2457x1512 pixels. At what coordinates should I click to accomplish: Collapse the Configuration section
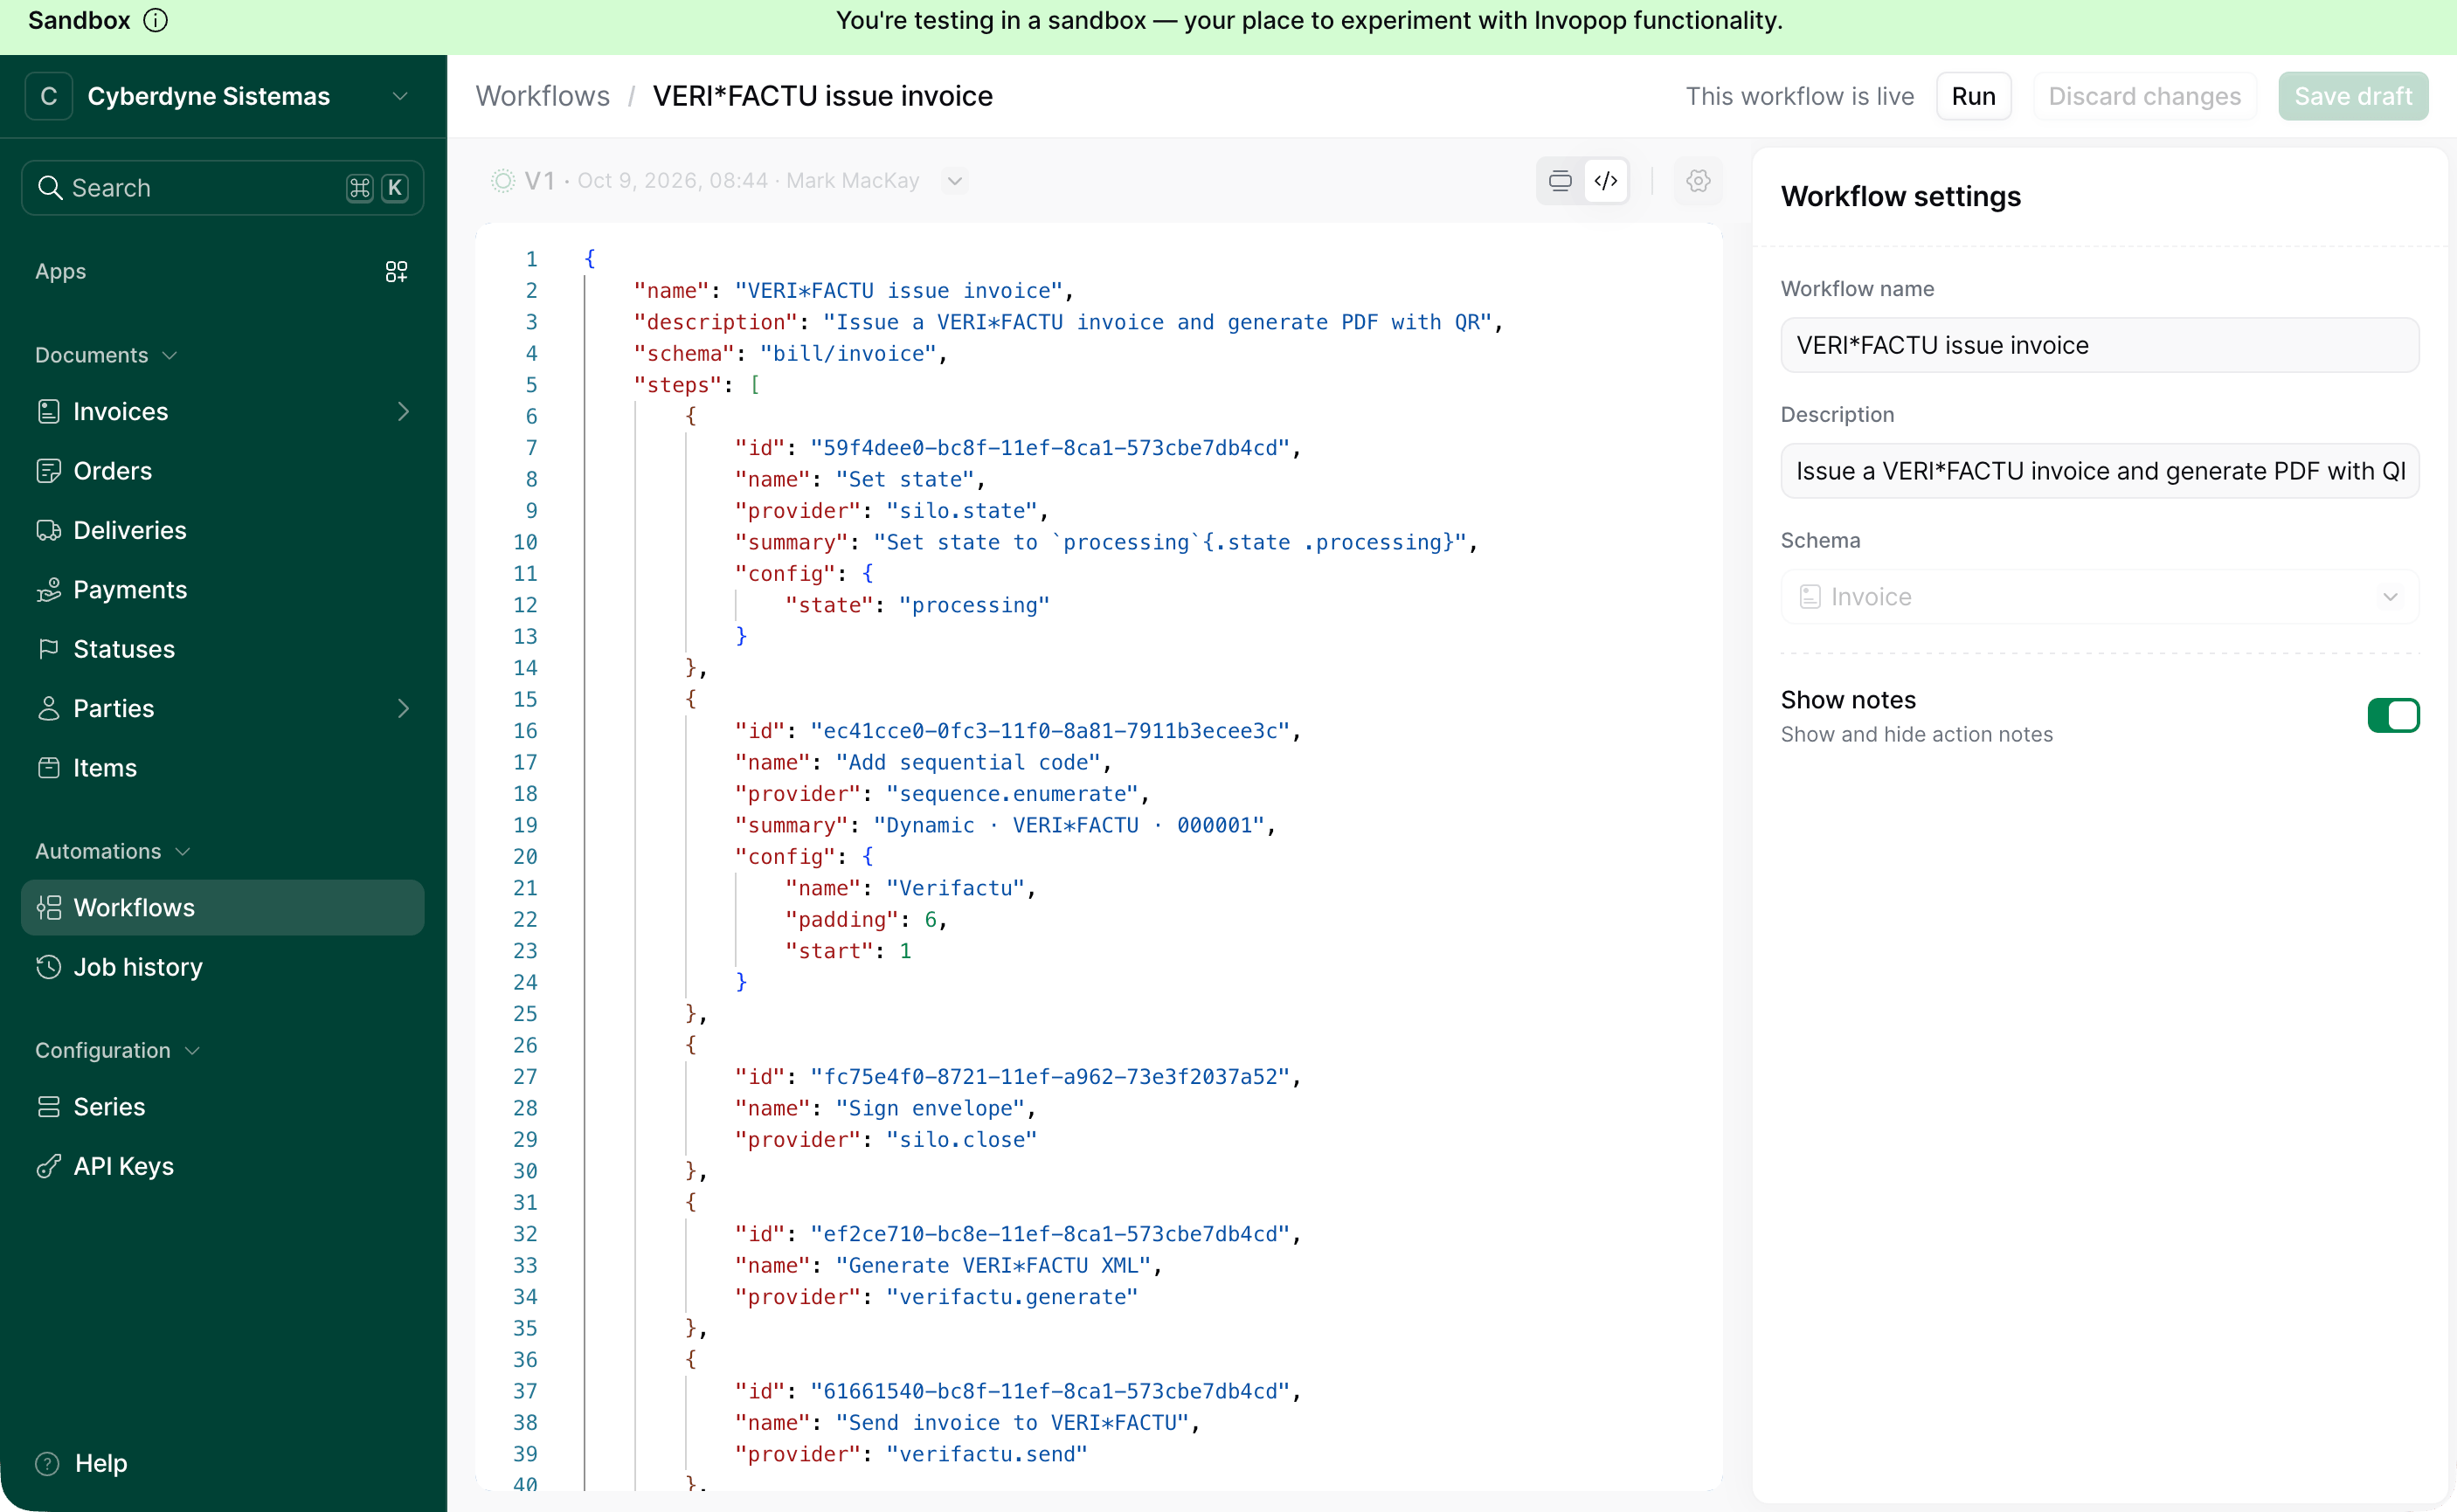117,1050
